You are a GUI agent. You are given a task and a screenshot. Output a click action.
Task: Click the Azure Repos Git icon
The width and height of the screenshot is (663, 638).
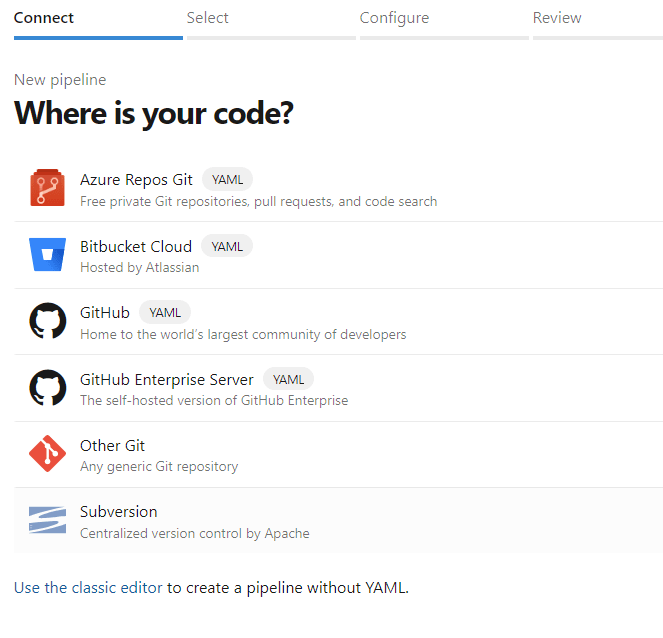coord(47,188)
